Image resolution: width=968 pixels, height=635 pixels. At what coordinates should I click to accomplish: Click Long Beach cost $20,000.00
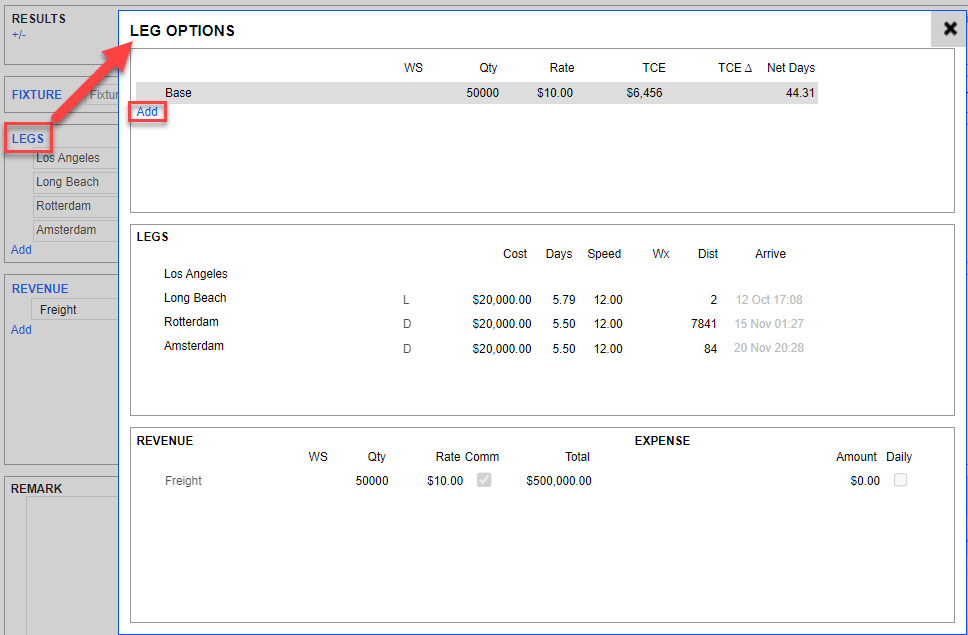point(501,299)
